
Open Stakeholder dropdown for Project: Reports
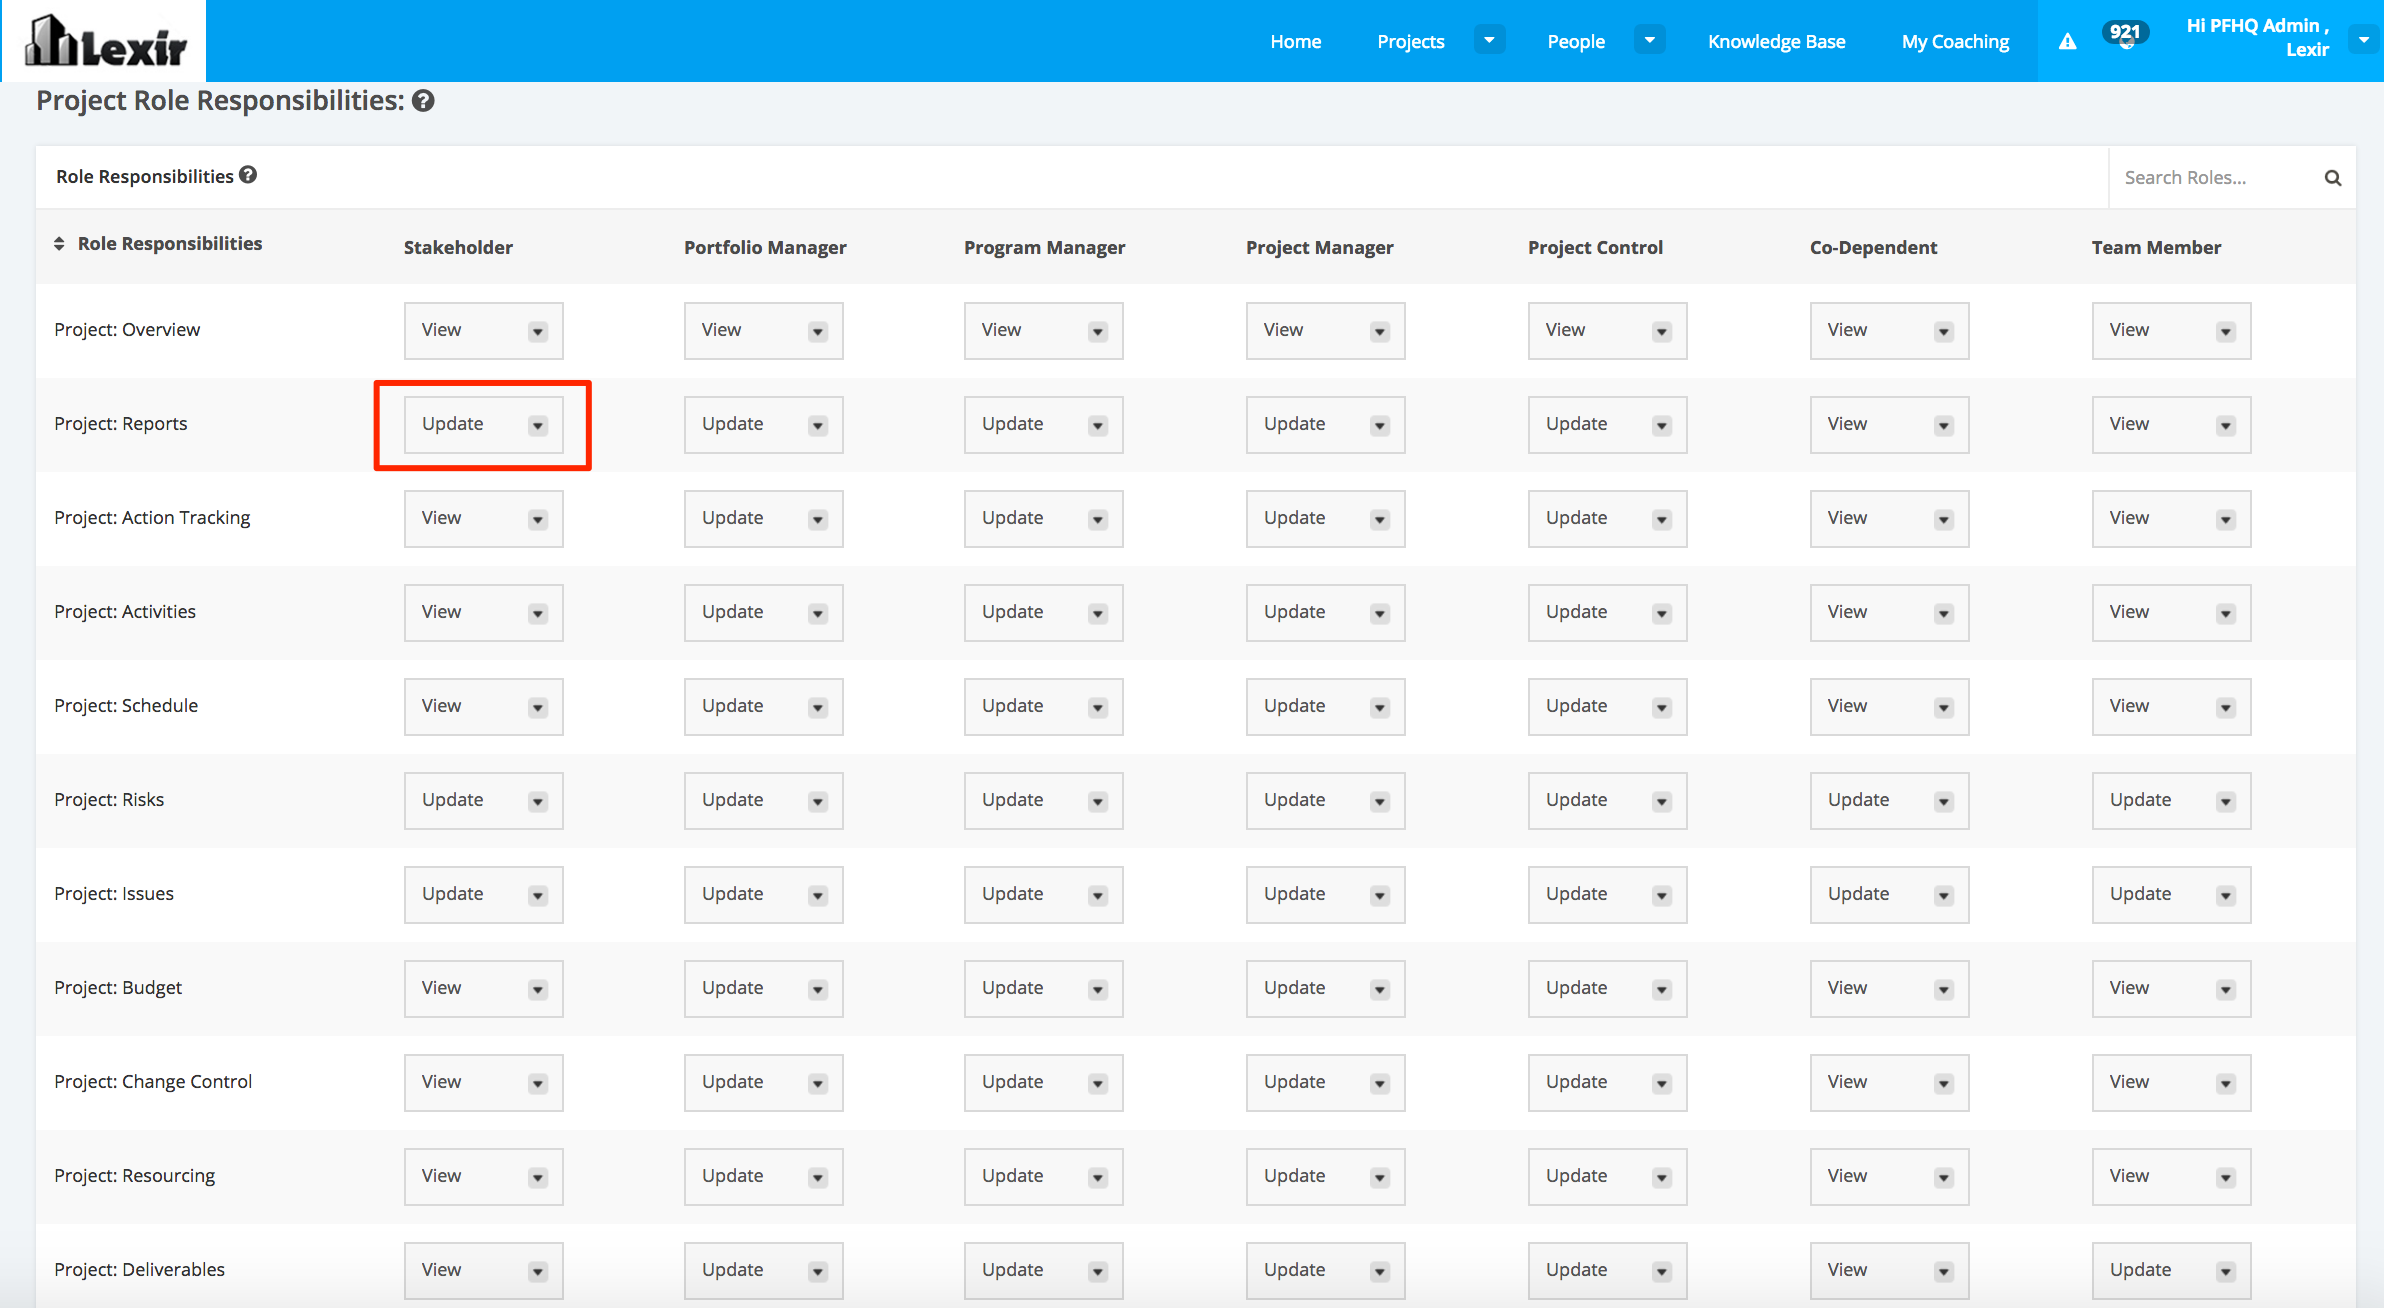pos(483,425)
